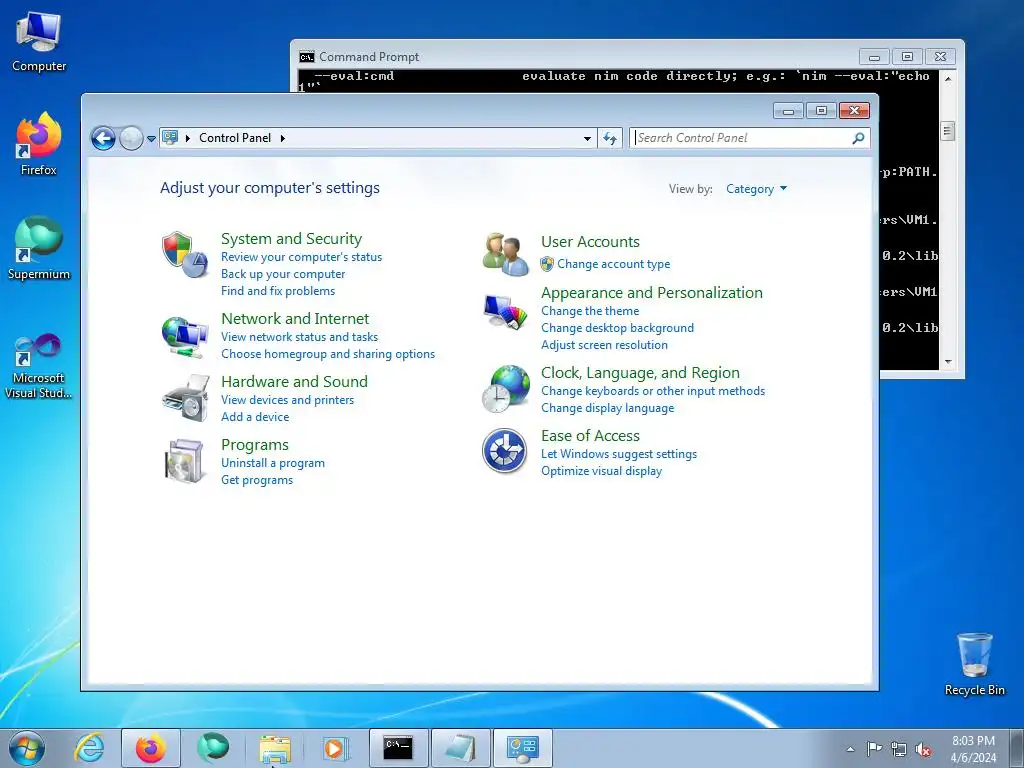Click Optimize visual display
Viewport: 1024px width, 768px height.
pos(601,471)
